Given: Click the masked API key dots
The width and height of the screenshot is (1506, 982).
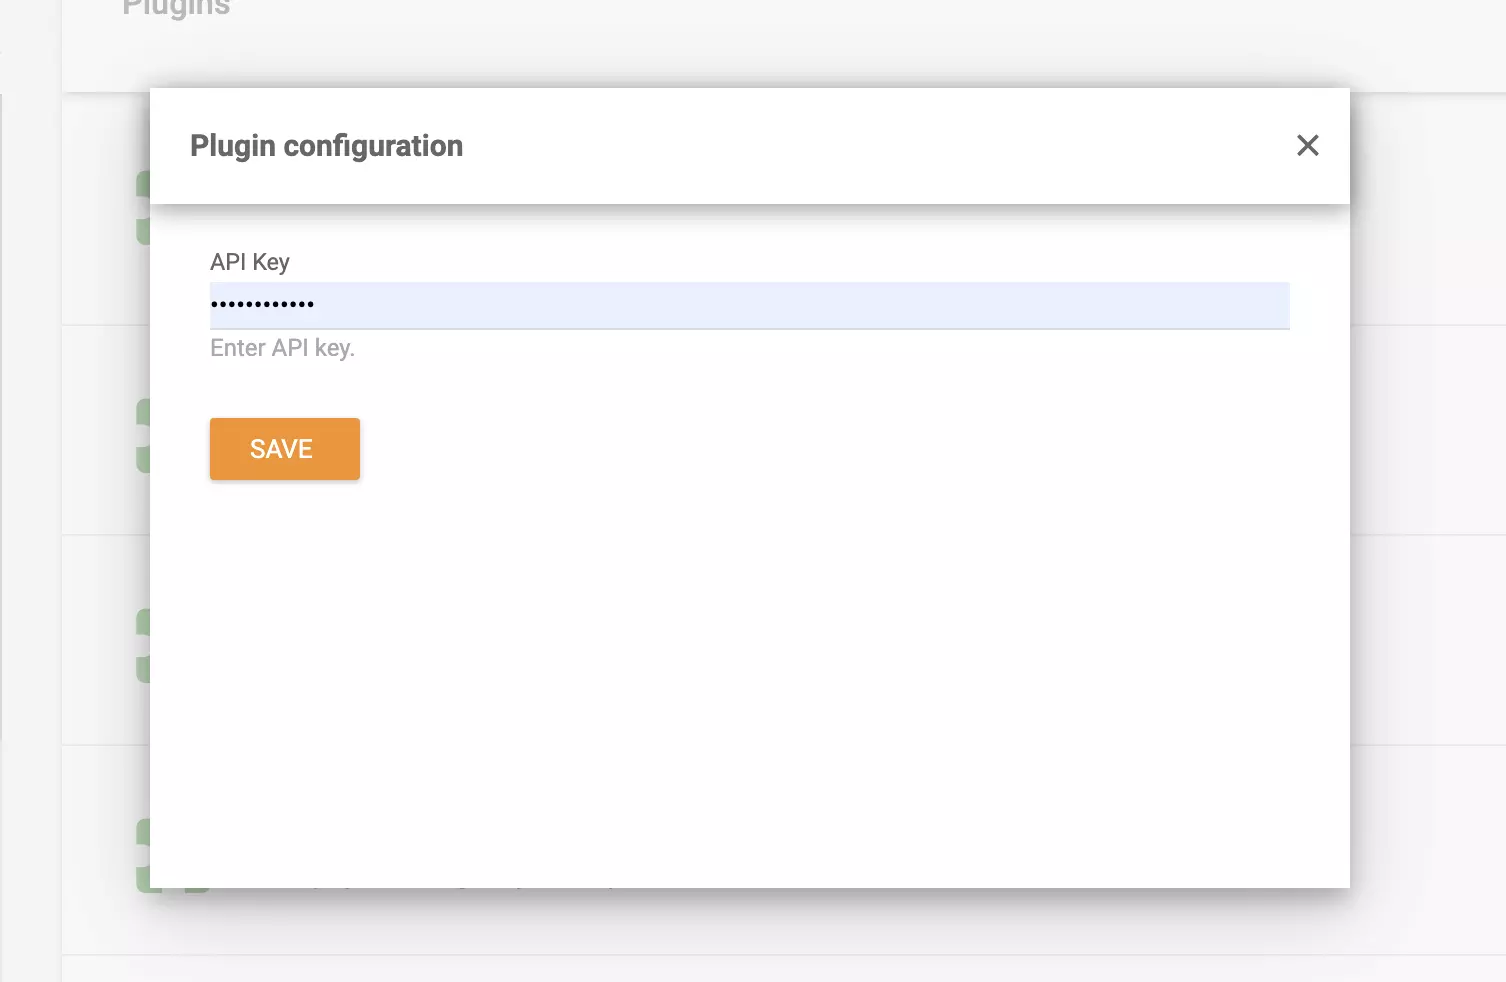Looking at the screenshot, I should pyautogui.click(x=262, y=304).
